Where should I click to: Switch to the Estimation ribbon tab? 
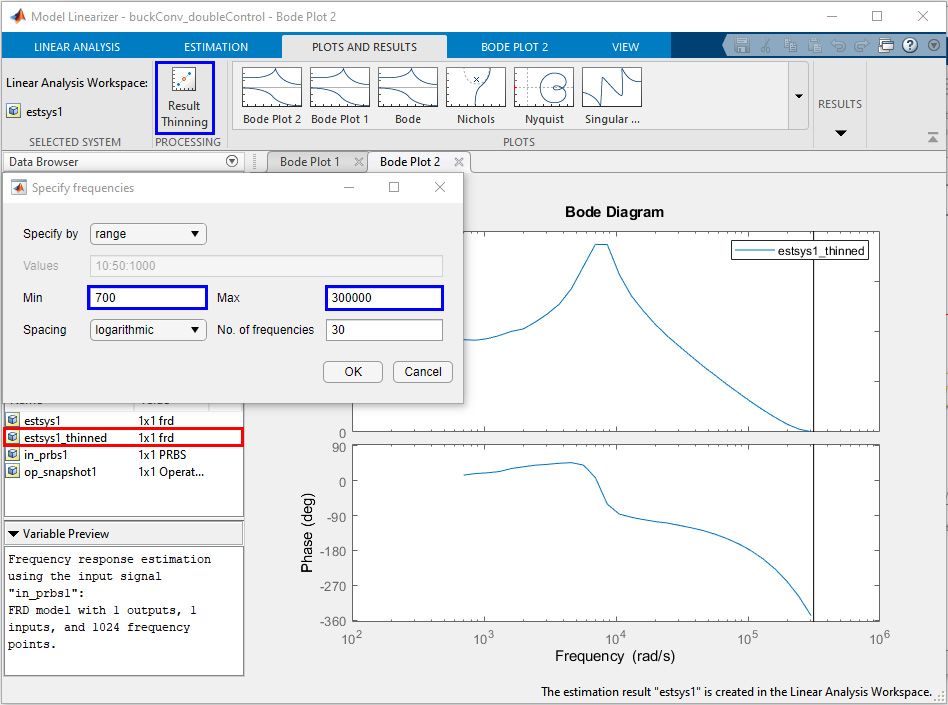coord(216,47)
